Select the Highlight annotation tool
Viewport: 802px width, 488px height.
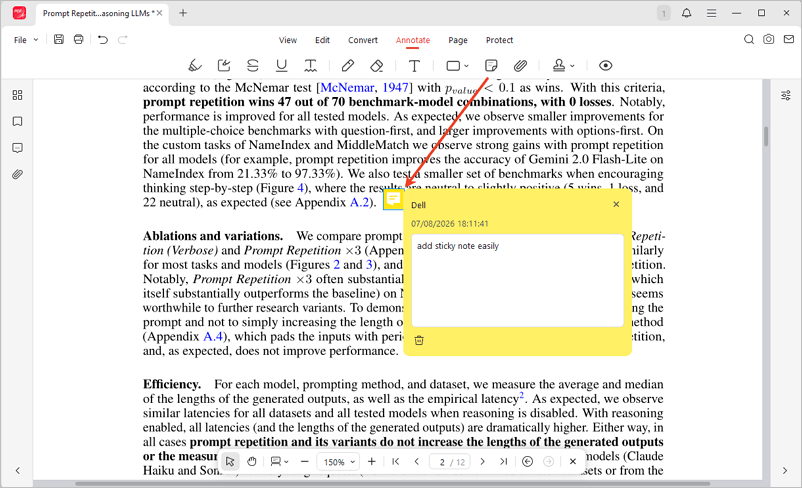click(195, 65)
